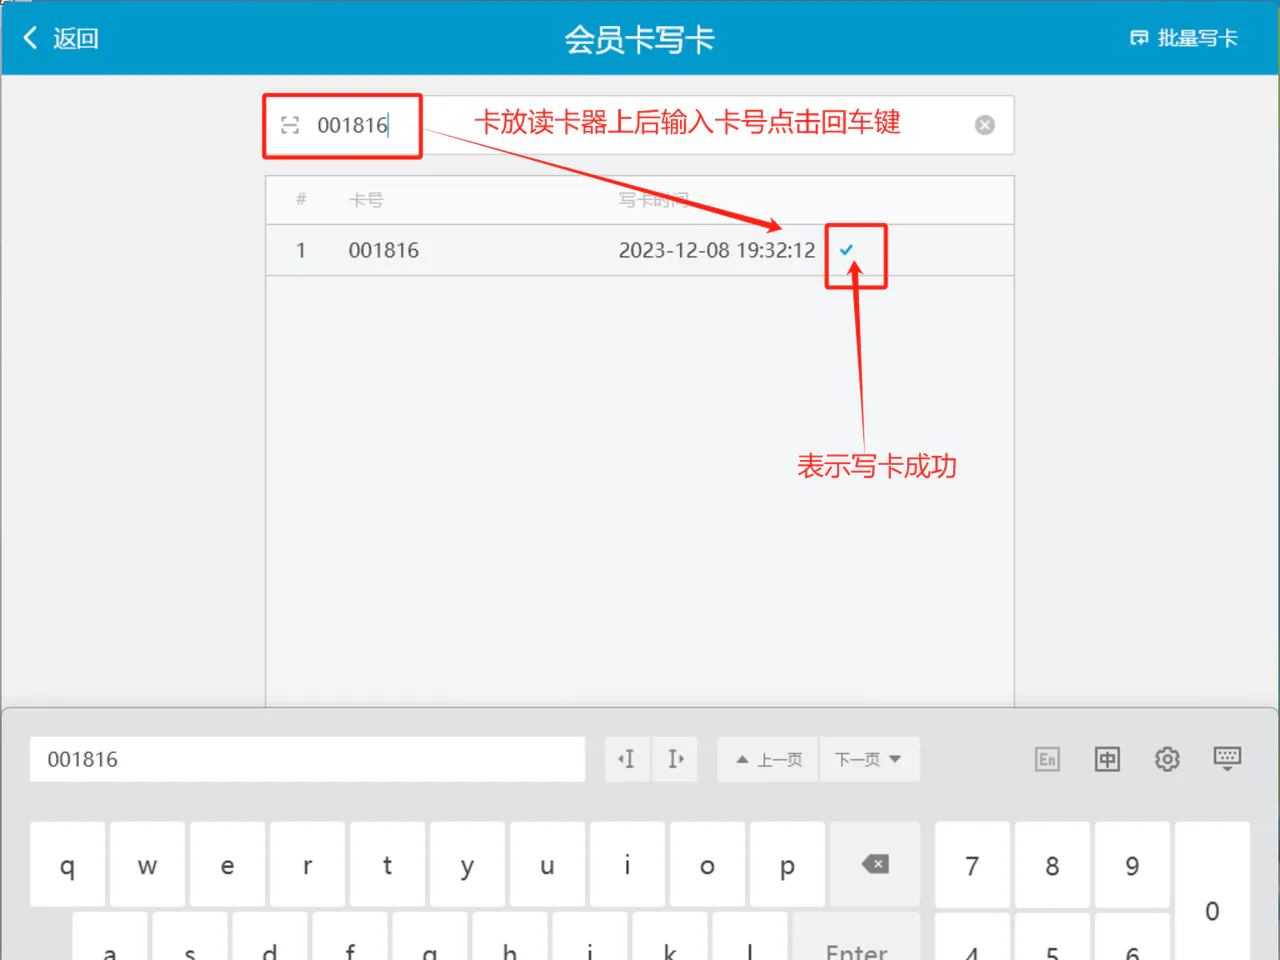Hide the on-screen keyboard
This screenshot has height=960, width=1280.
tap(1227, 758)
